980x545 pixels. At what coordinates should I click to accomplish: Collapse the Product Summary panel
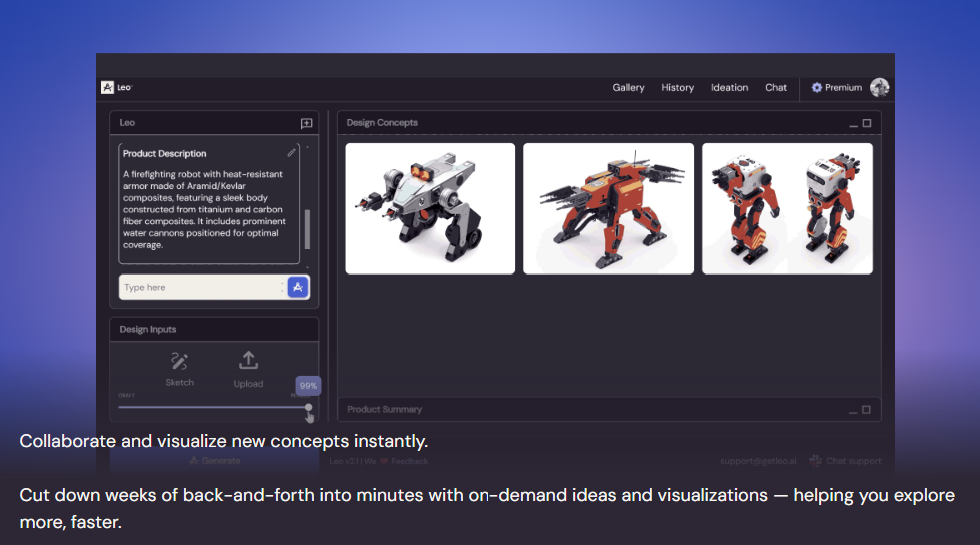point(853,410)
